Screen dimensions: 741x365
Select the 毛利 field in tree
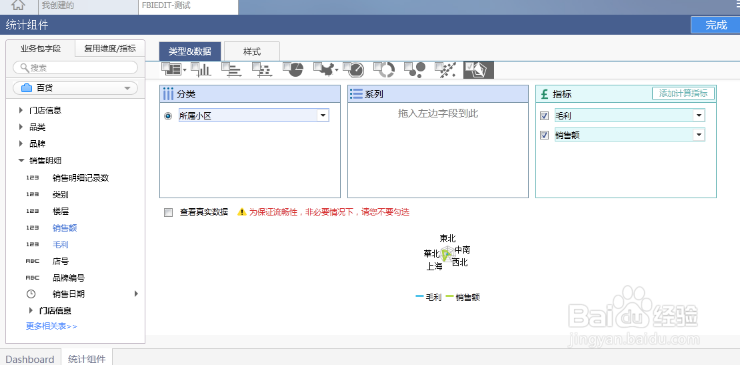click(x=60, y=244)
